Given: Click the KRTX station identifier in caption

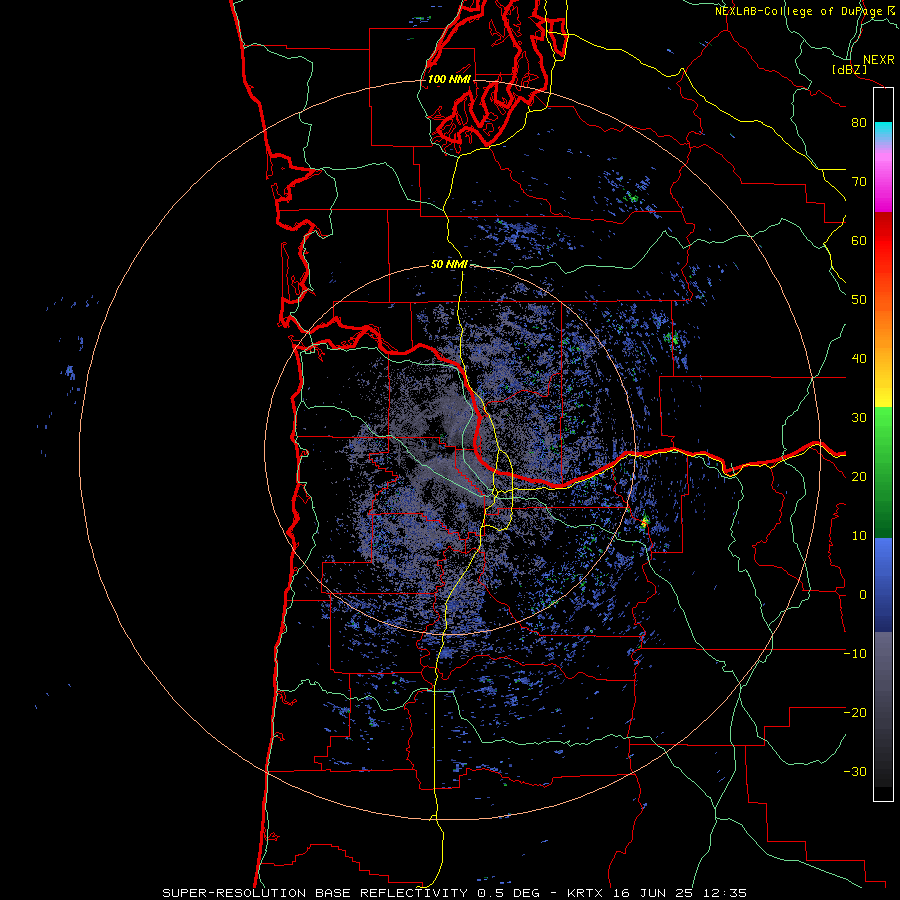Looking at the screenshot, I should (586, 893).
